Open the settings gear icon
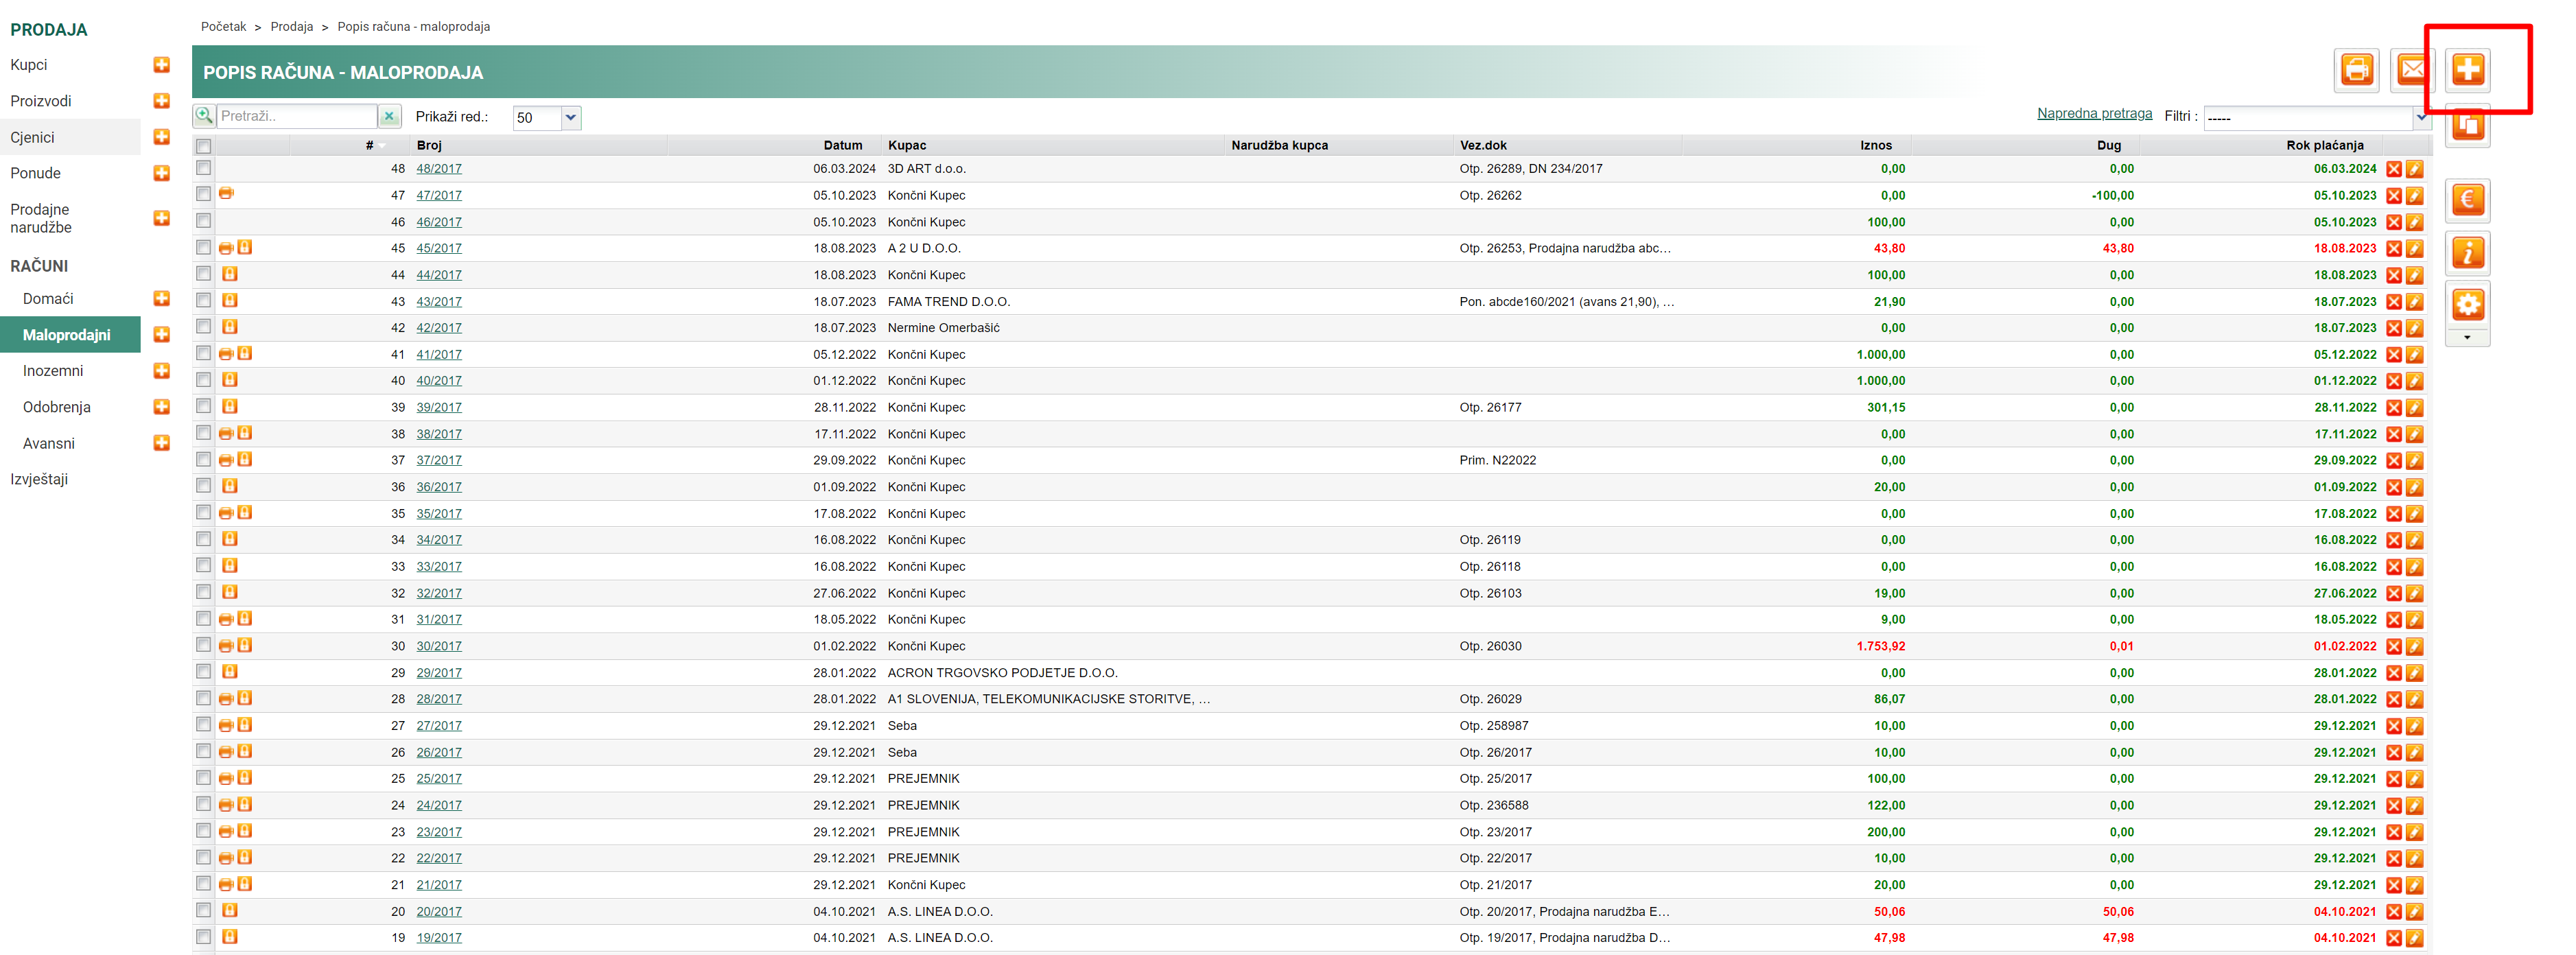2576x955 pixels. [2467, 305]
